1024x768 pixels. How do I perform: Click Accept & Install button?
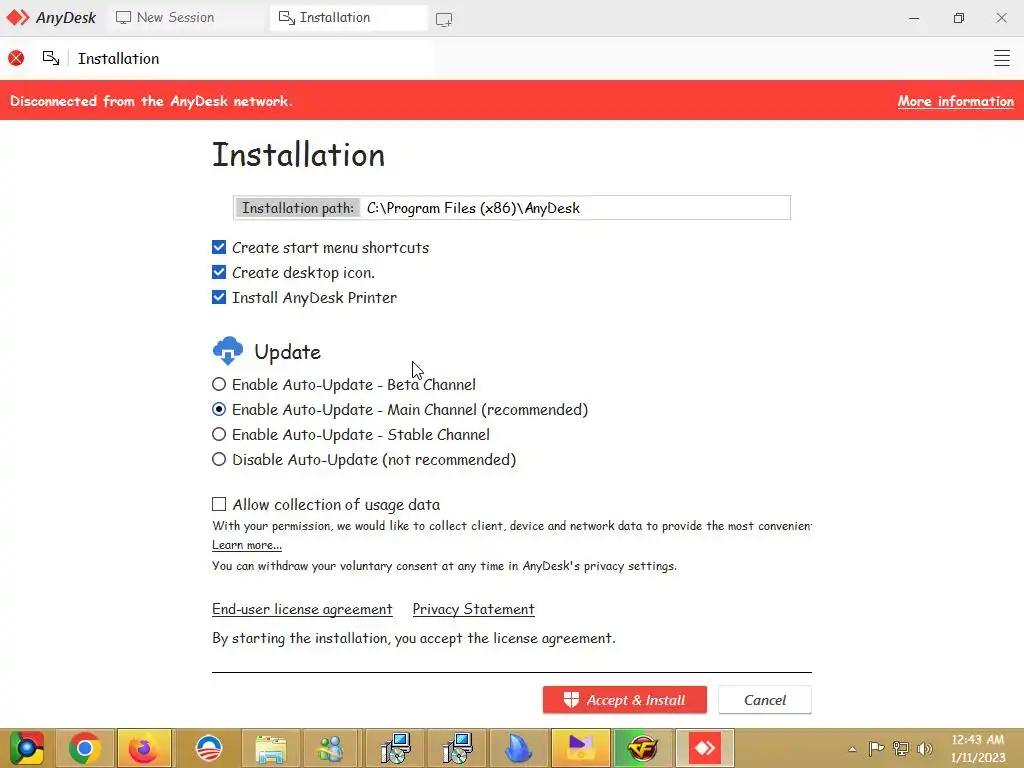tap(624, 700)
